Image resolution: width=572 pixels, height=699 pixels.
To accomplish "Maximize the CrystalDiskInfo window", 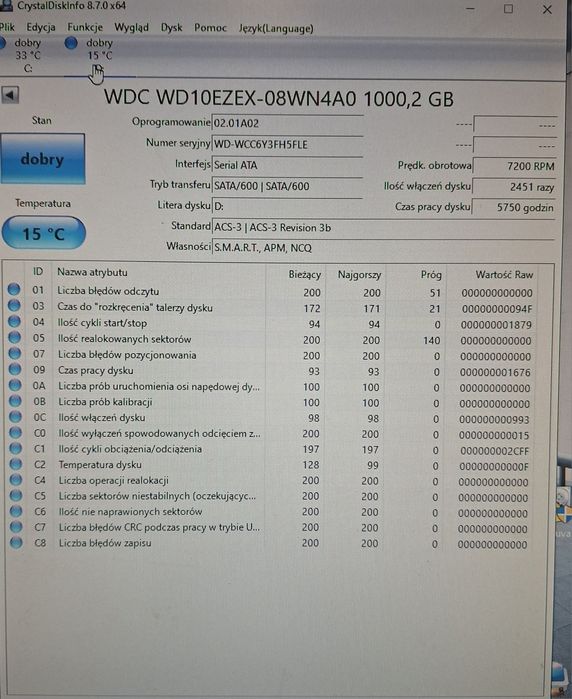I will click(508, 8).
